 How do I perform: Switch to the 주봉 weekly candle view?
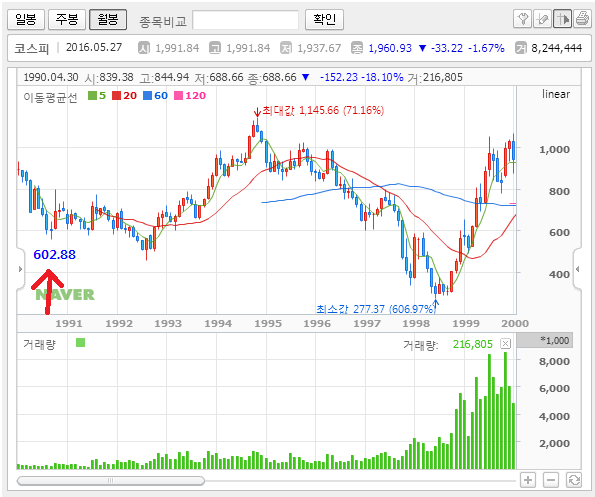pos(67,19)
